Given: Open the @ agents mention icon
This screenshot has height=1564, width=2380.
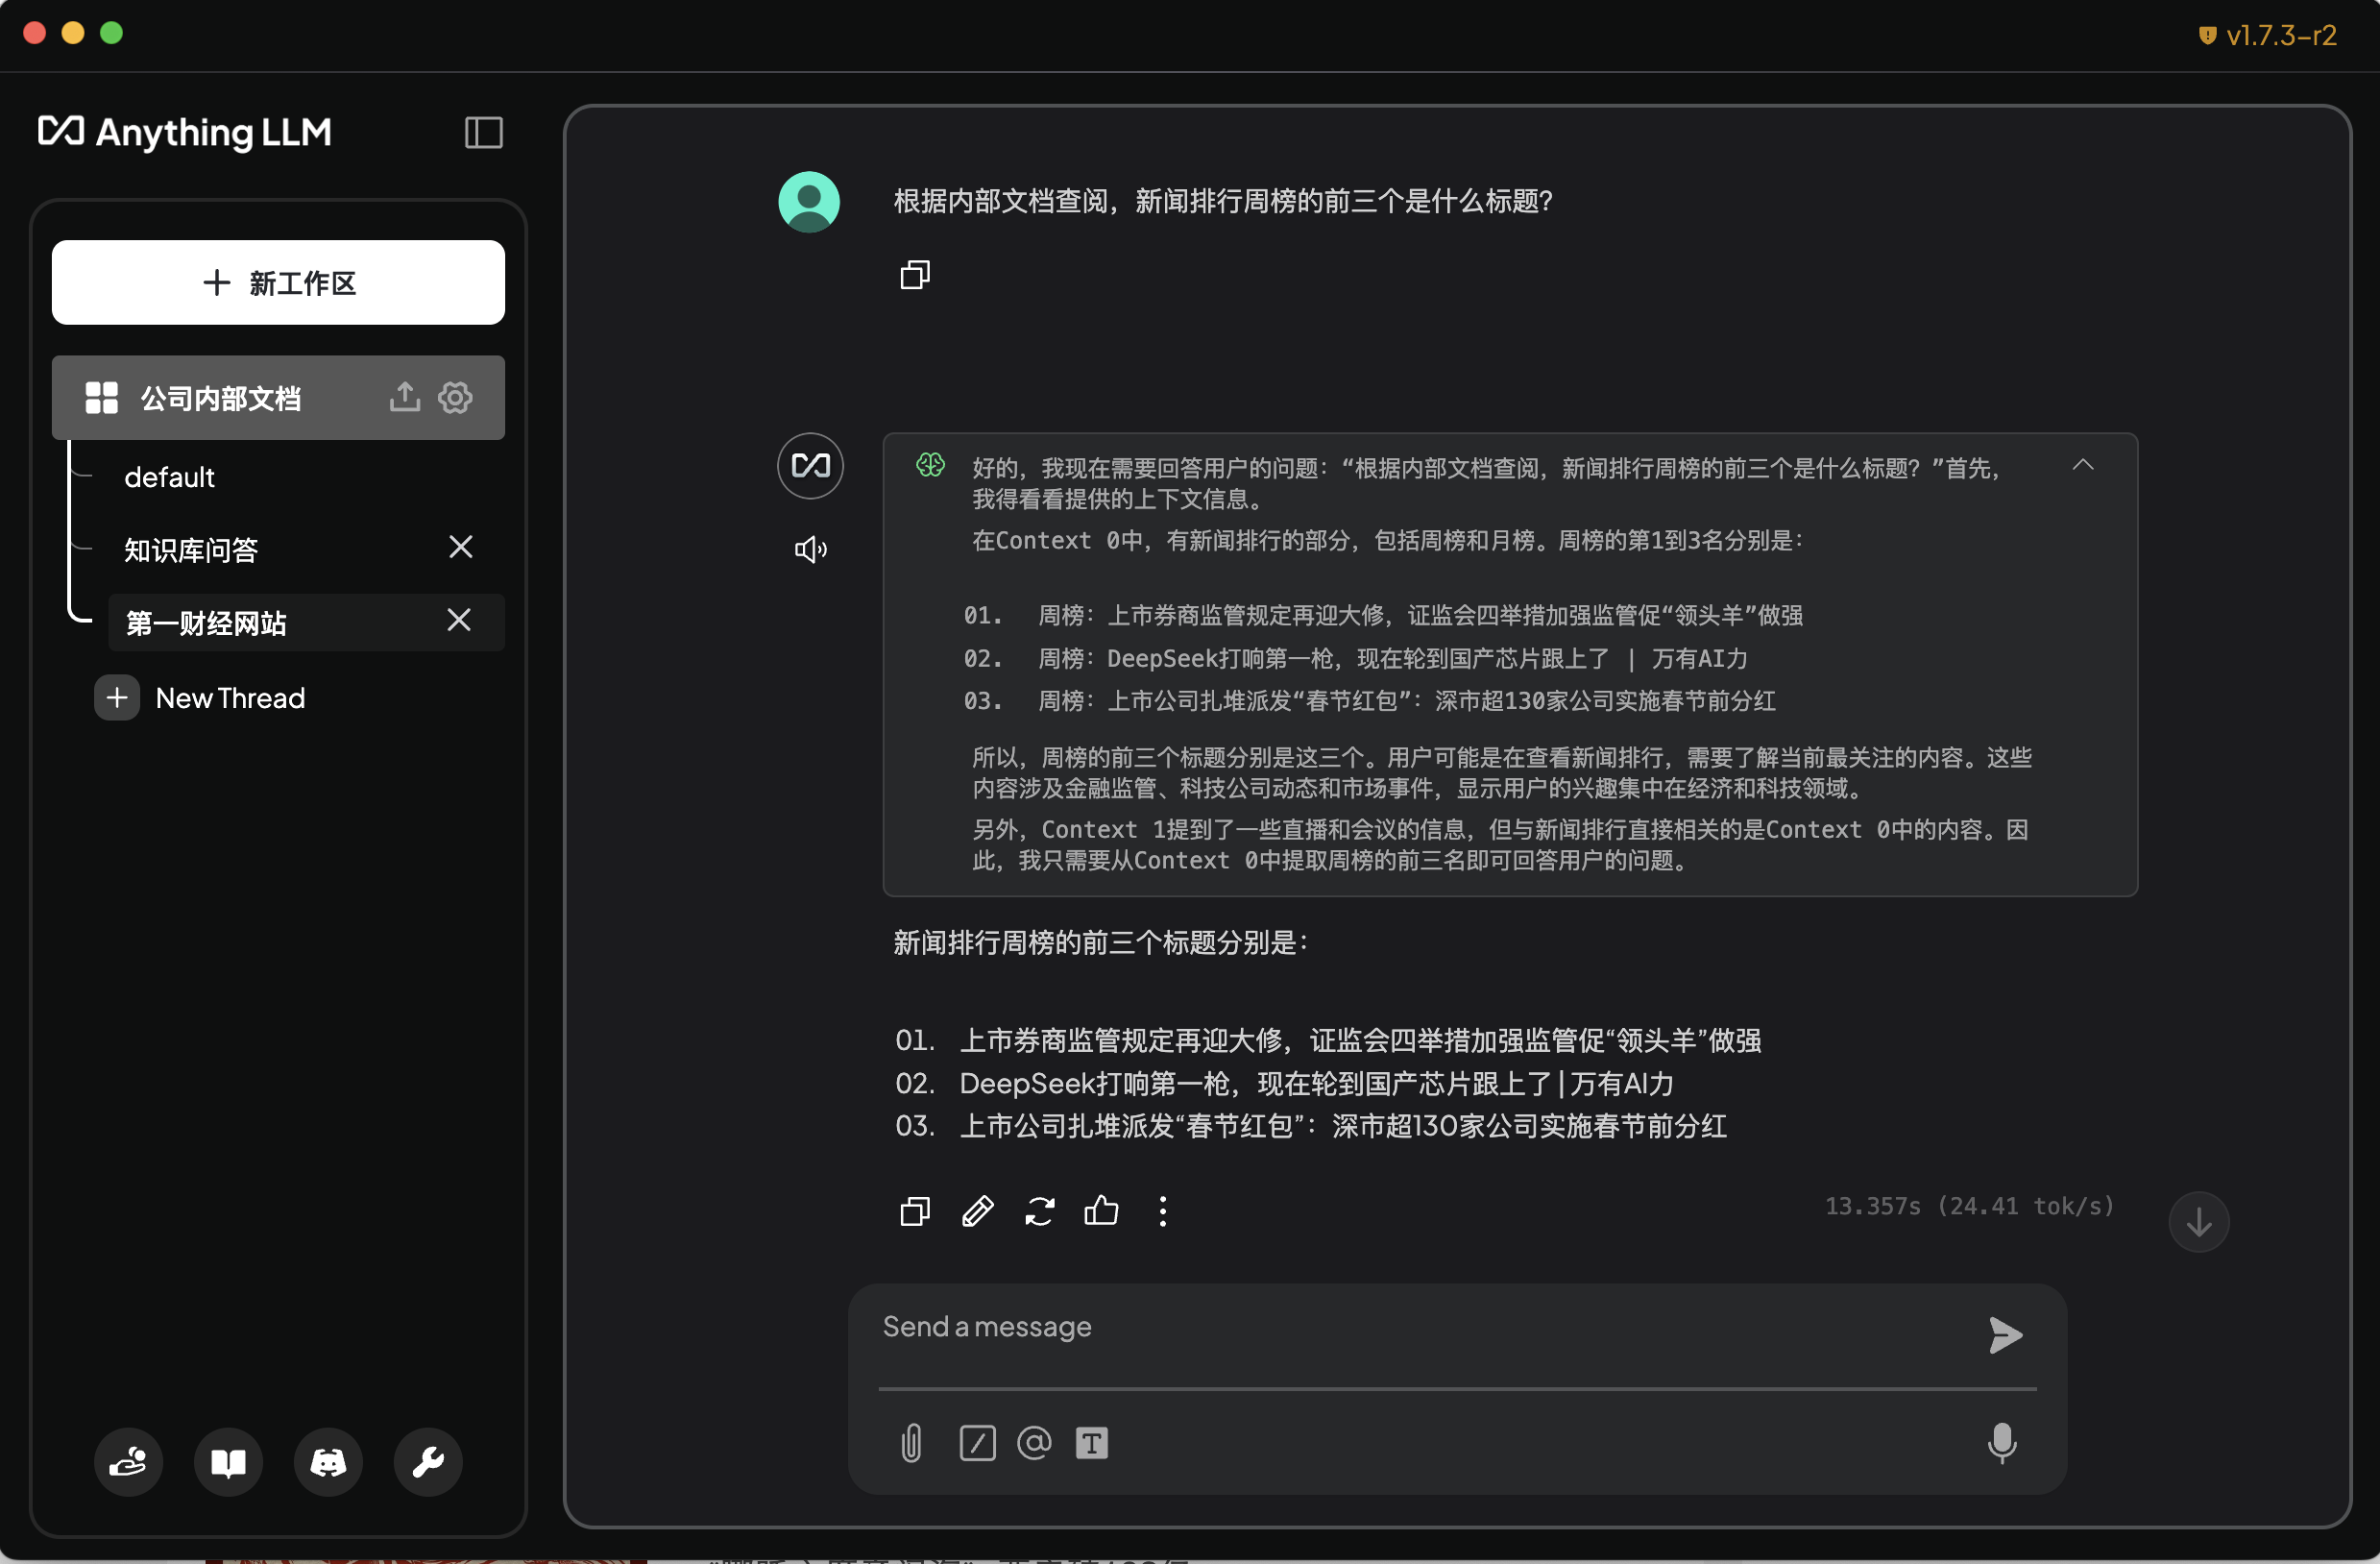Looking at the screenshot, I should click(x=1034, y=1442).
